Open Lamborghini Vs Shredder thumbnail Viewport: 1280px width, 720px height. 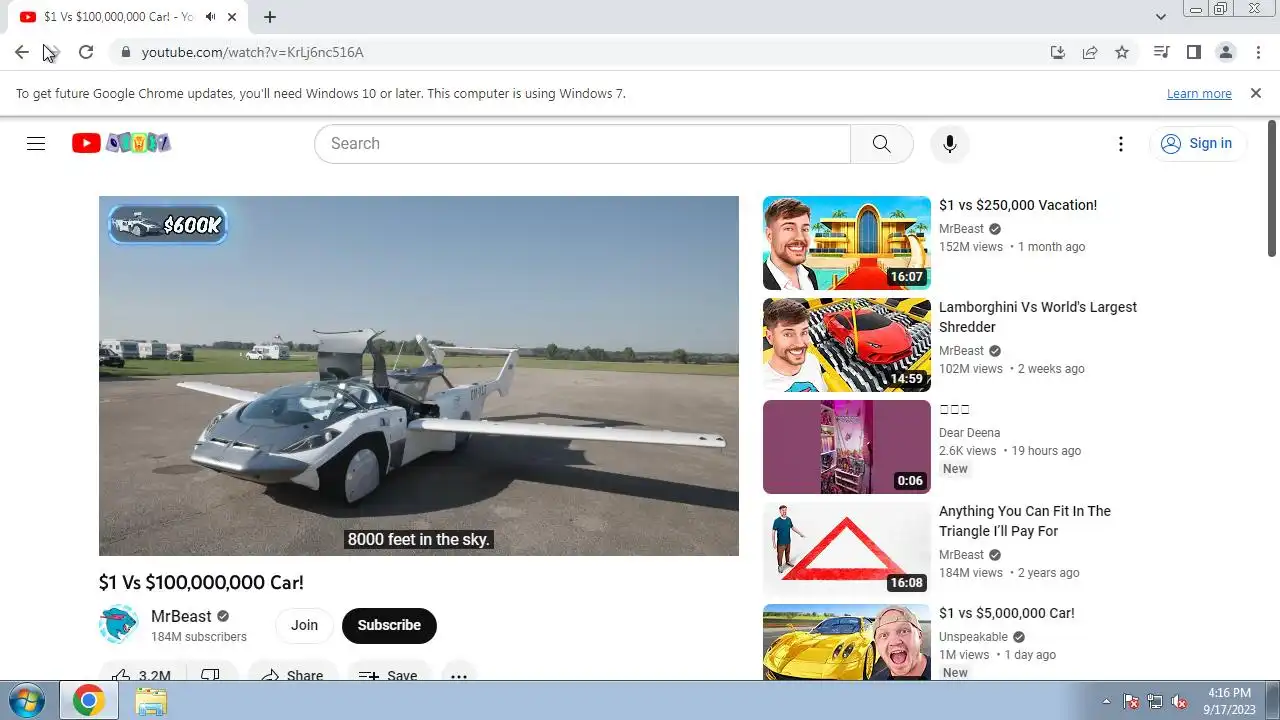click(847, 345)
